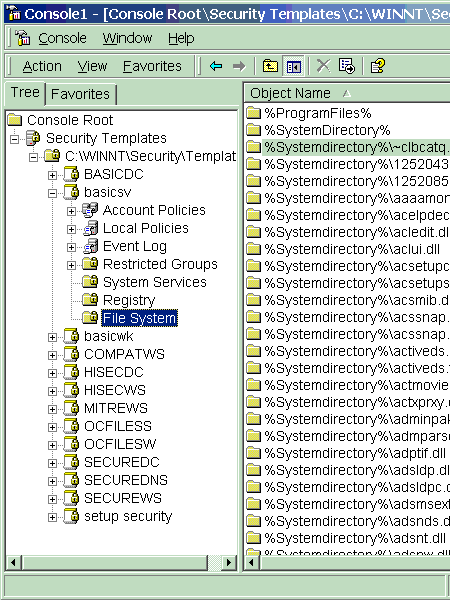The image size is (450, 600).
Task: Click the %ProgramFiles% folder icon
Action: click(x=253, y=113)
